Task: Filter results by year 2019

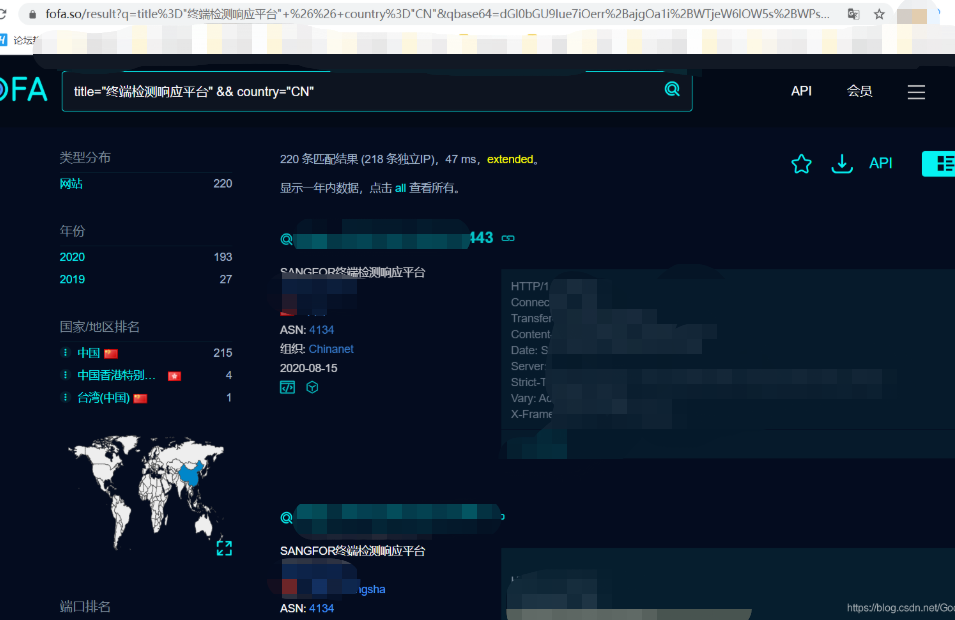Action: click(x=72, y=280)
